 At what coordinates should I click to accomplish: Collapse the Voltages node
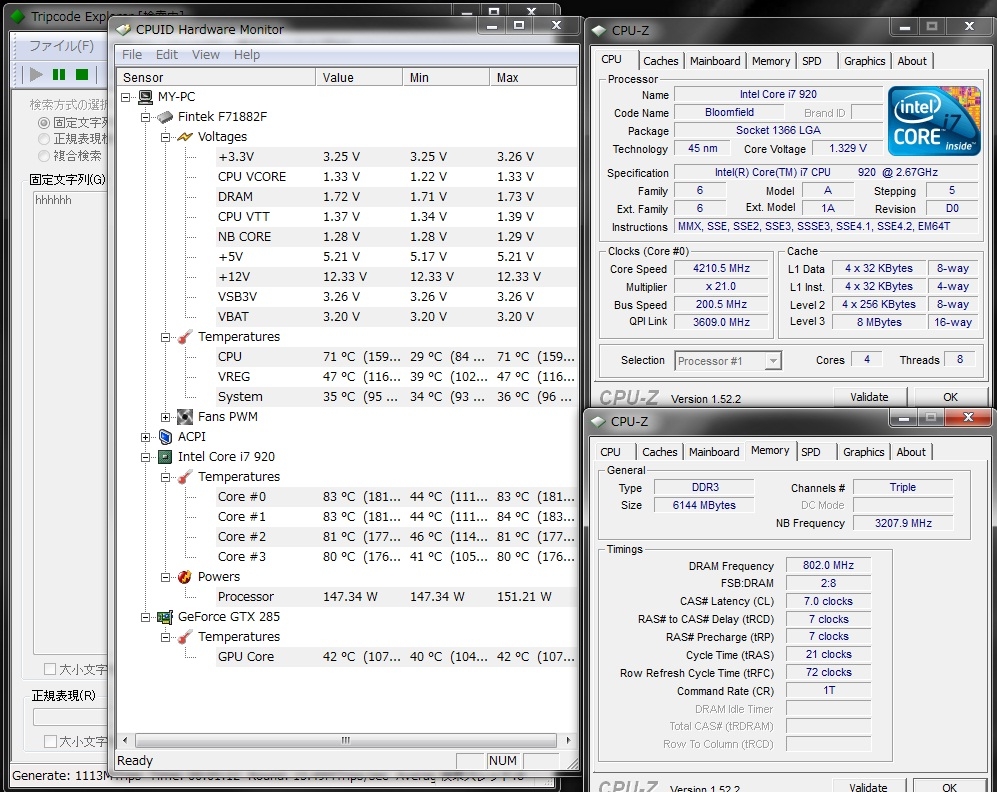tap(165, 137)
